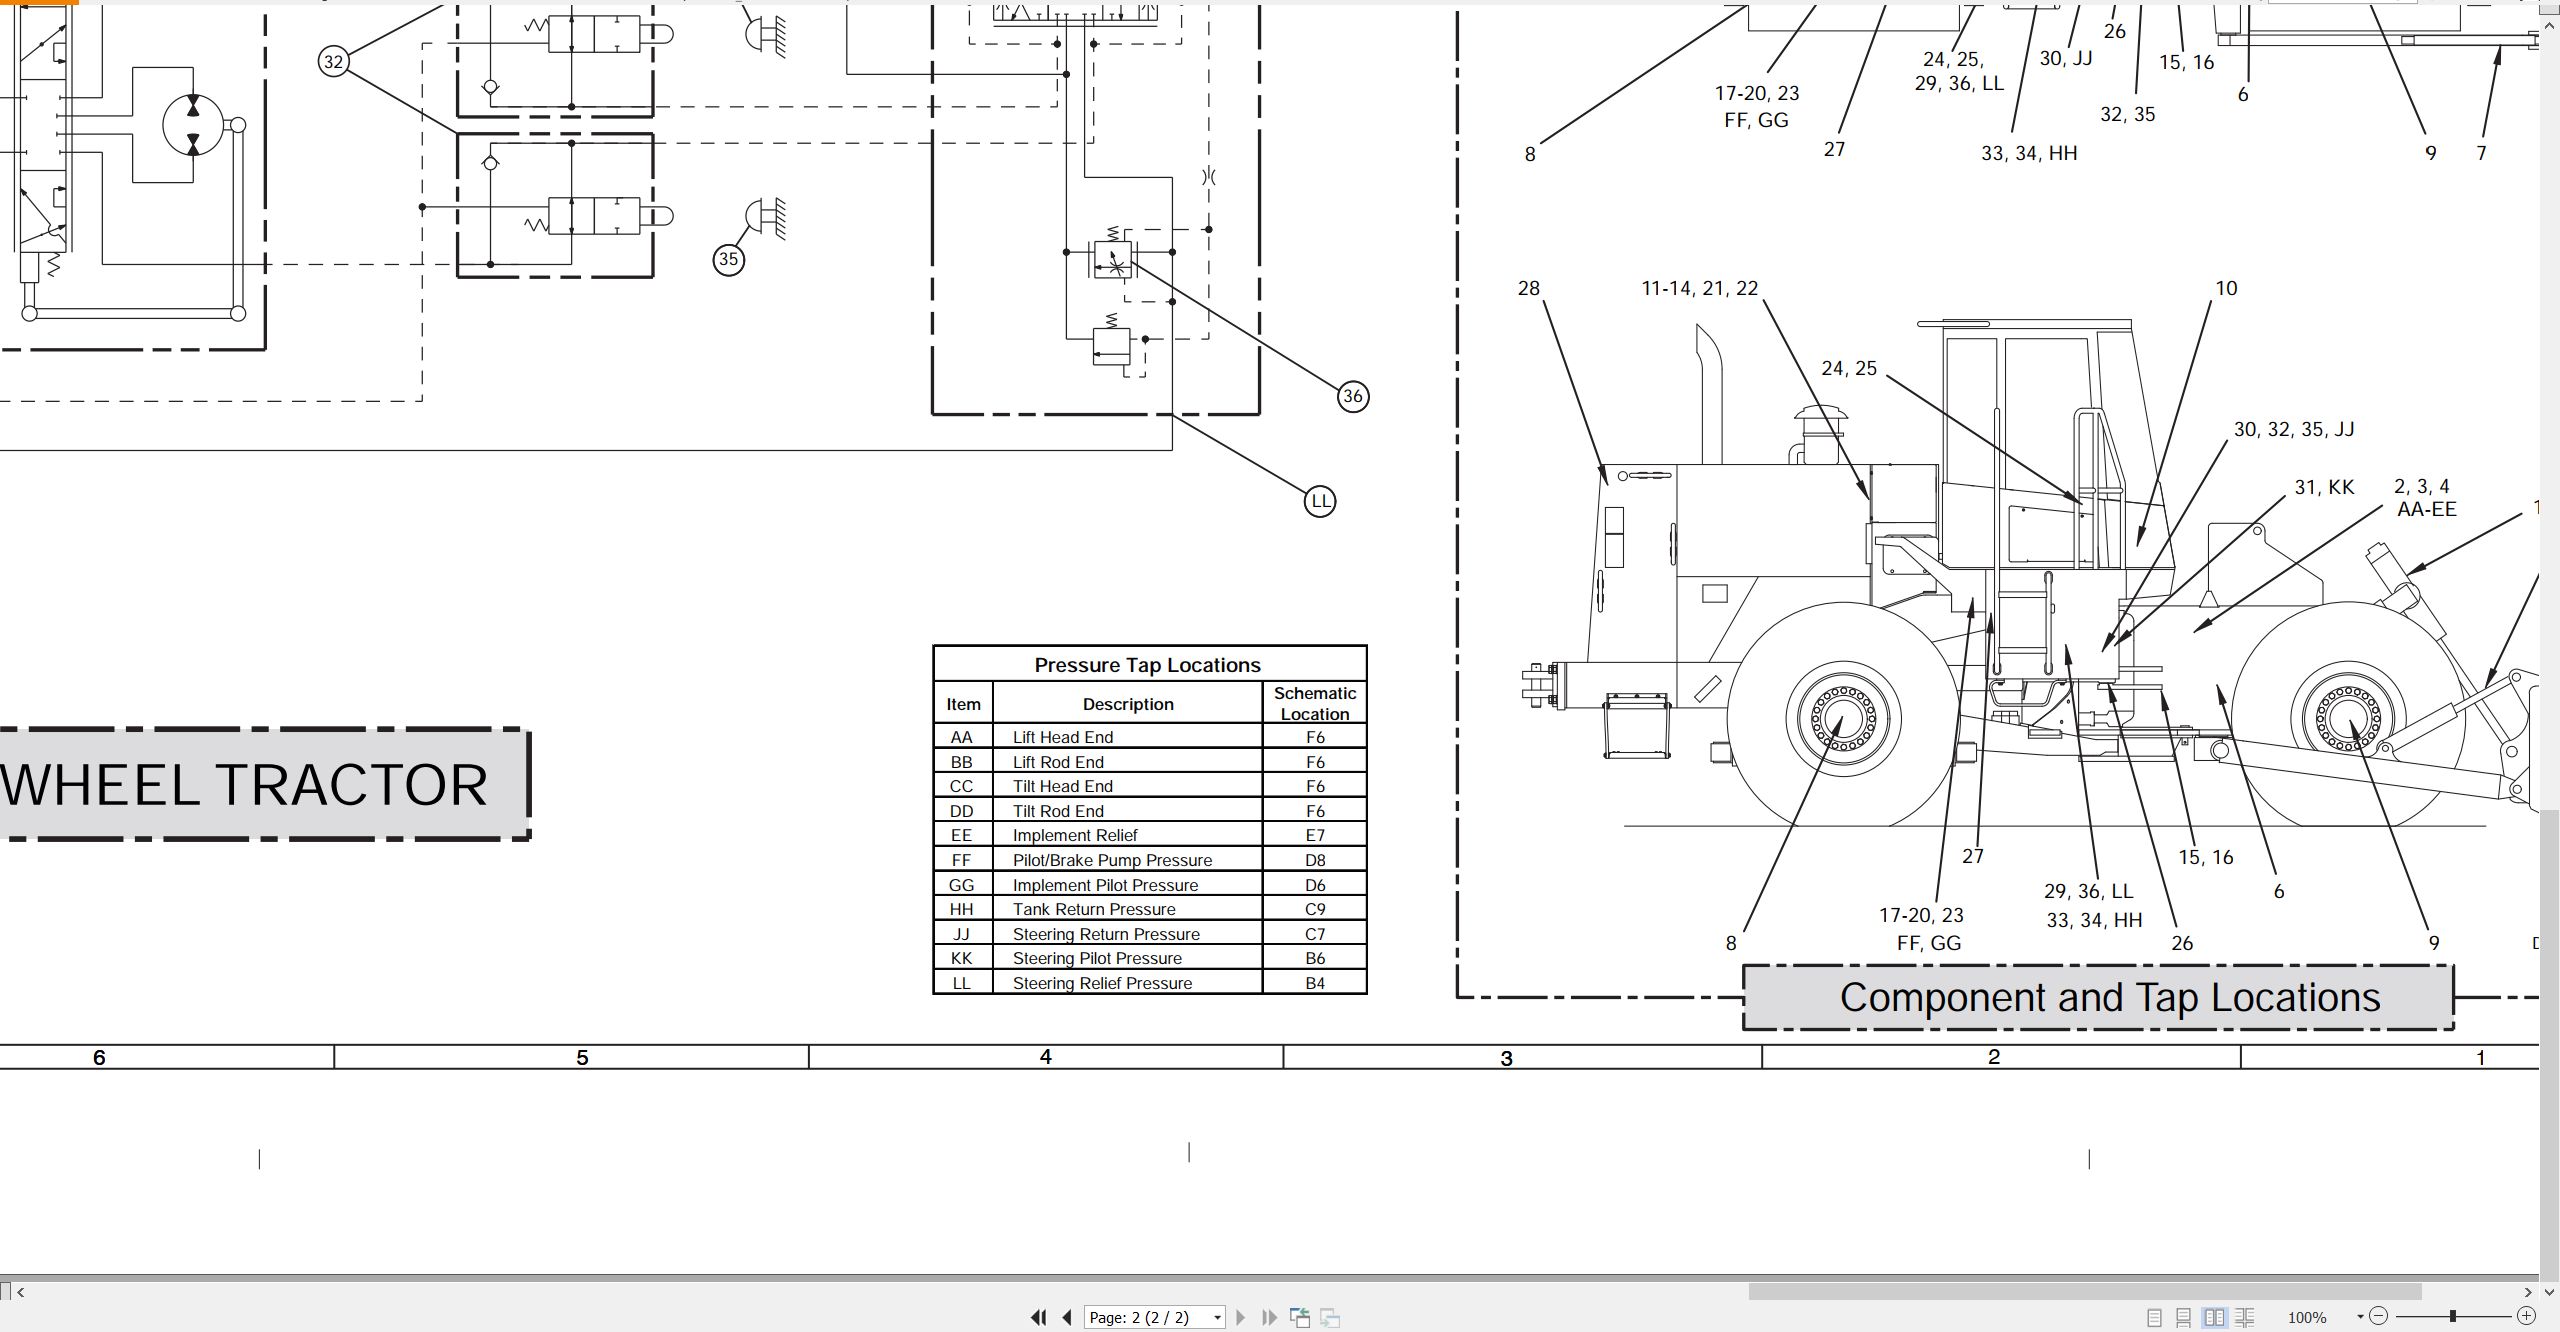Click the Implement Relief description
The image size is (2560, 1332).
click(x=1075, y=835)
